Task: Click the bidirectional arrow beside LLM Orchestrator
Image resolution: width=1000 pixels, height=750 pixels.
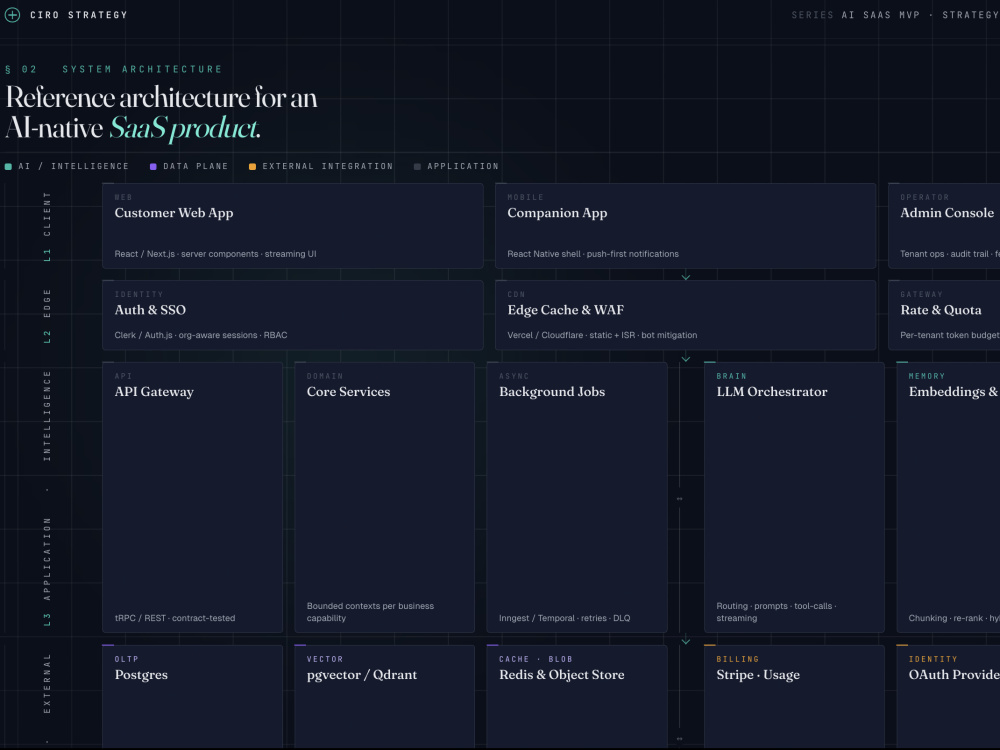Action: (x=679, y=499)
